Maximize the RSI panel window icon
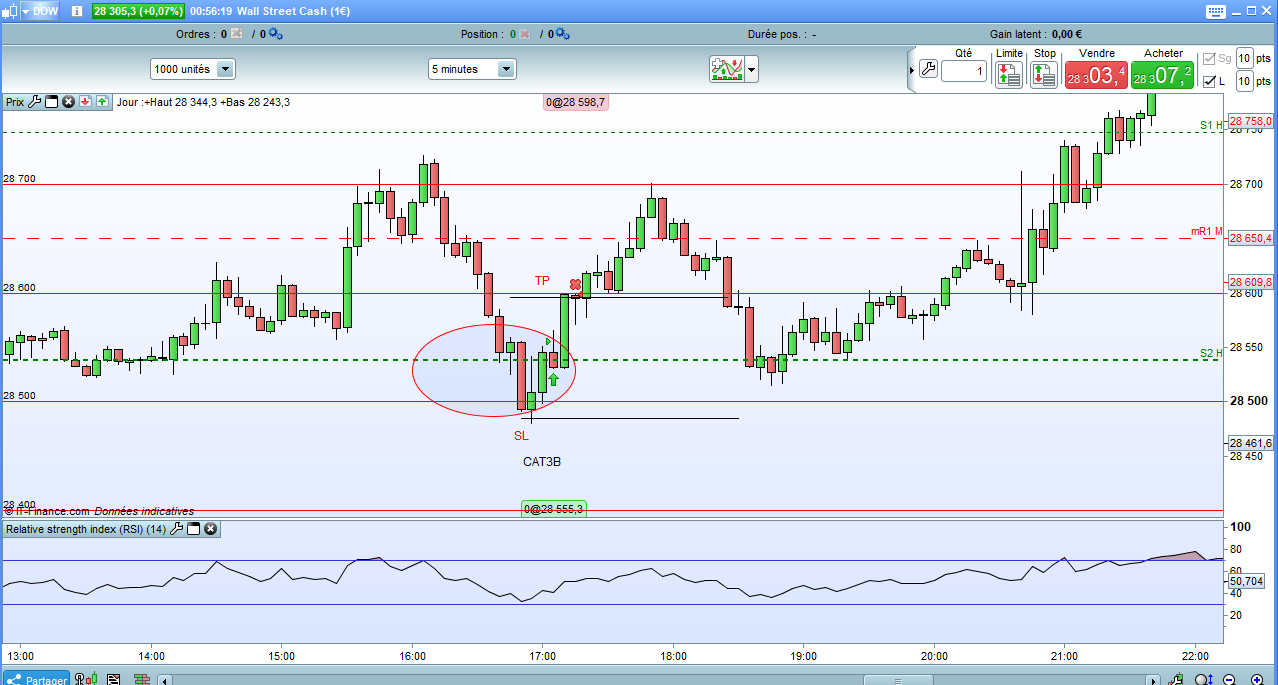The image size is (1278, 685). [x=194, y=528]
